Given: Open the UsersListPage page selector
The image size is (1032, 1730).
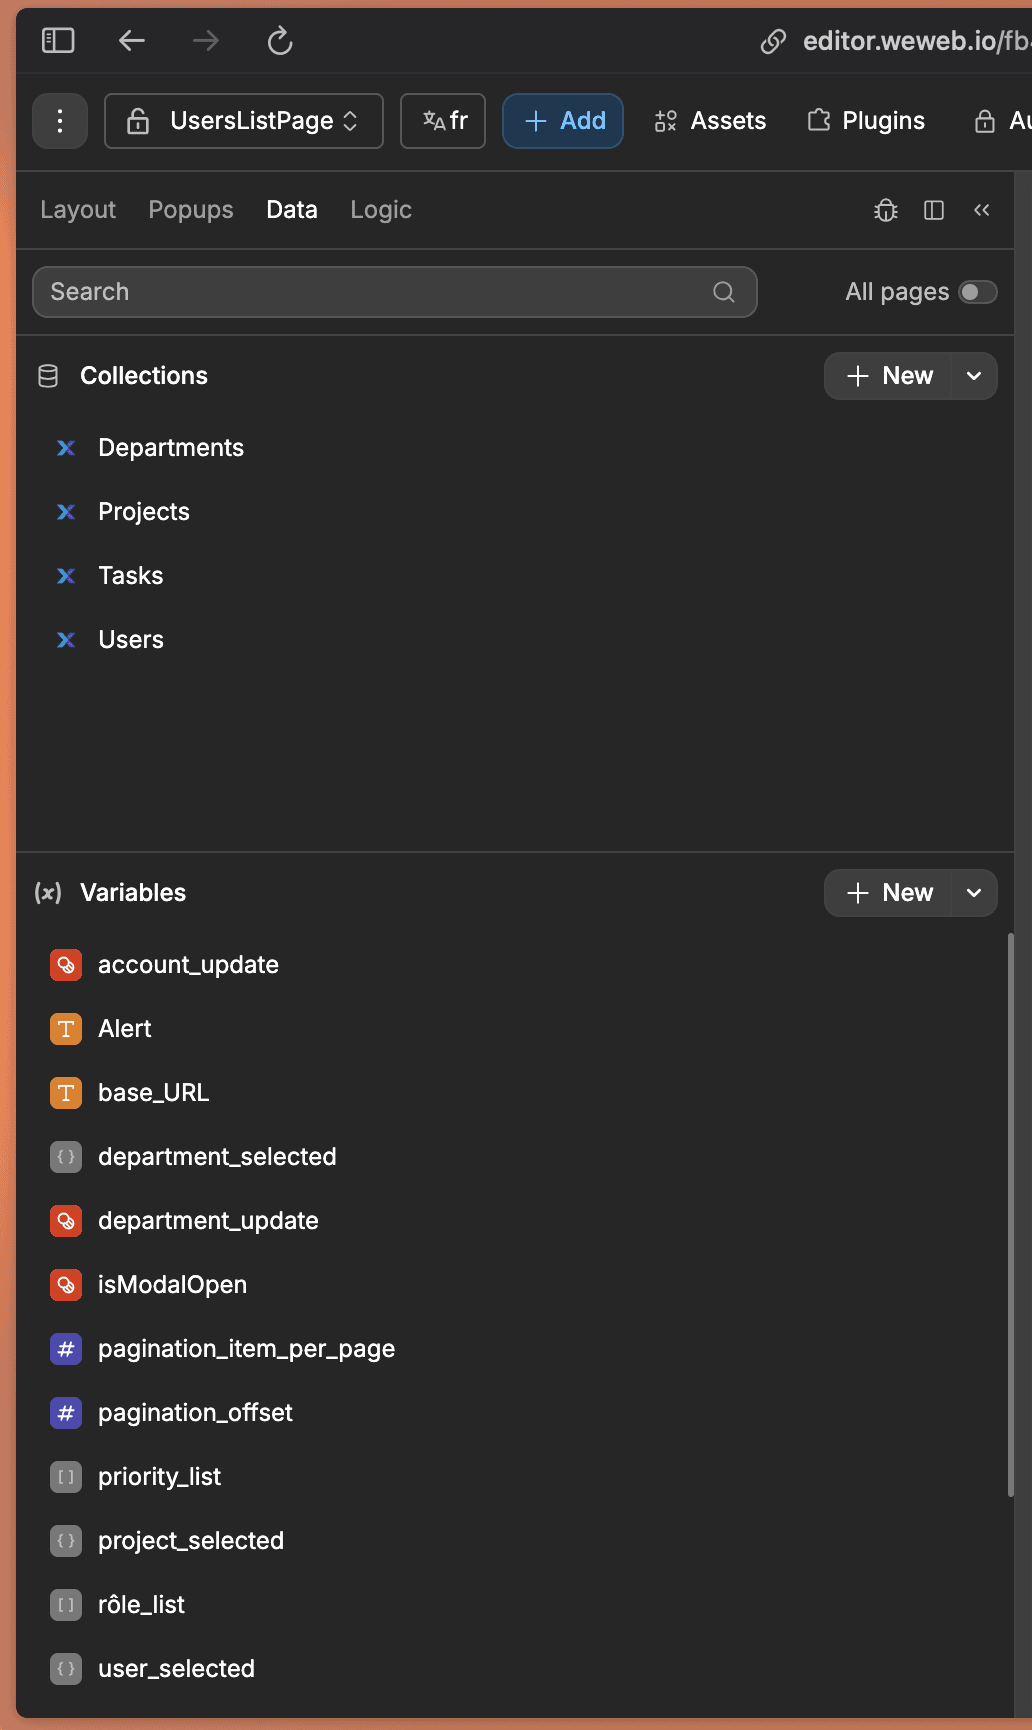Looking at the screenshot, I should click(x=244, y=121).
